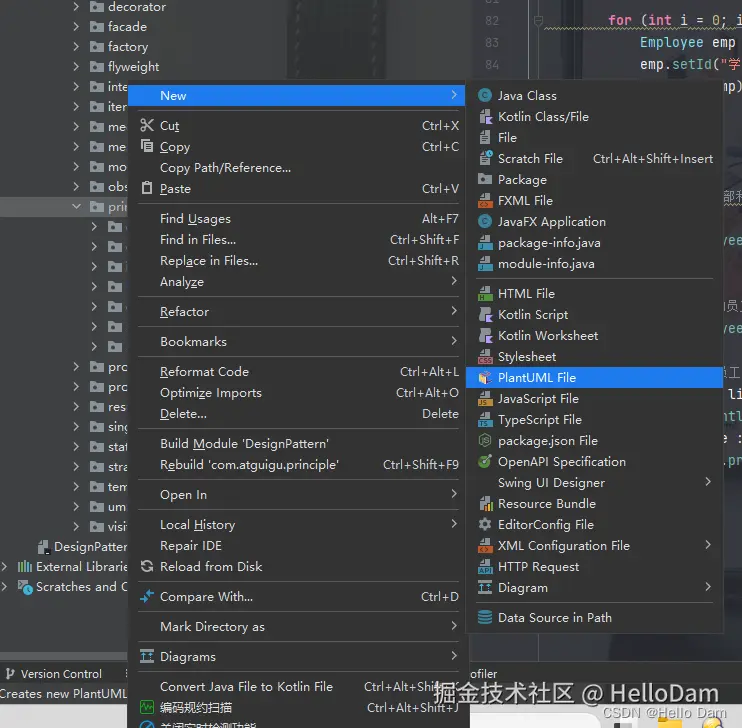Click the Compare With arrows icon
This screenshot has width=742, height=728.
click(x=147, y=596)
